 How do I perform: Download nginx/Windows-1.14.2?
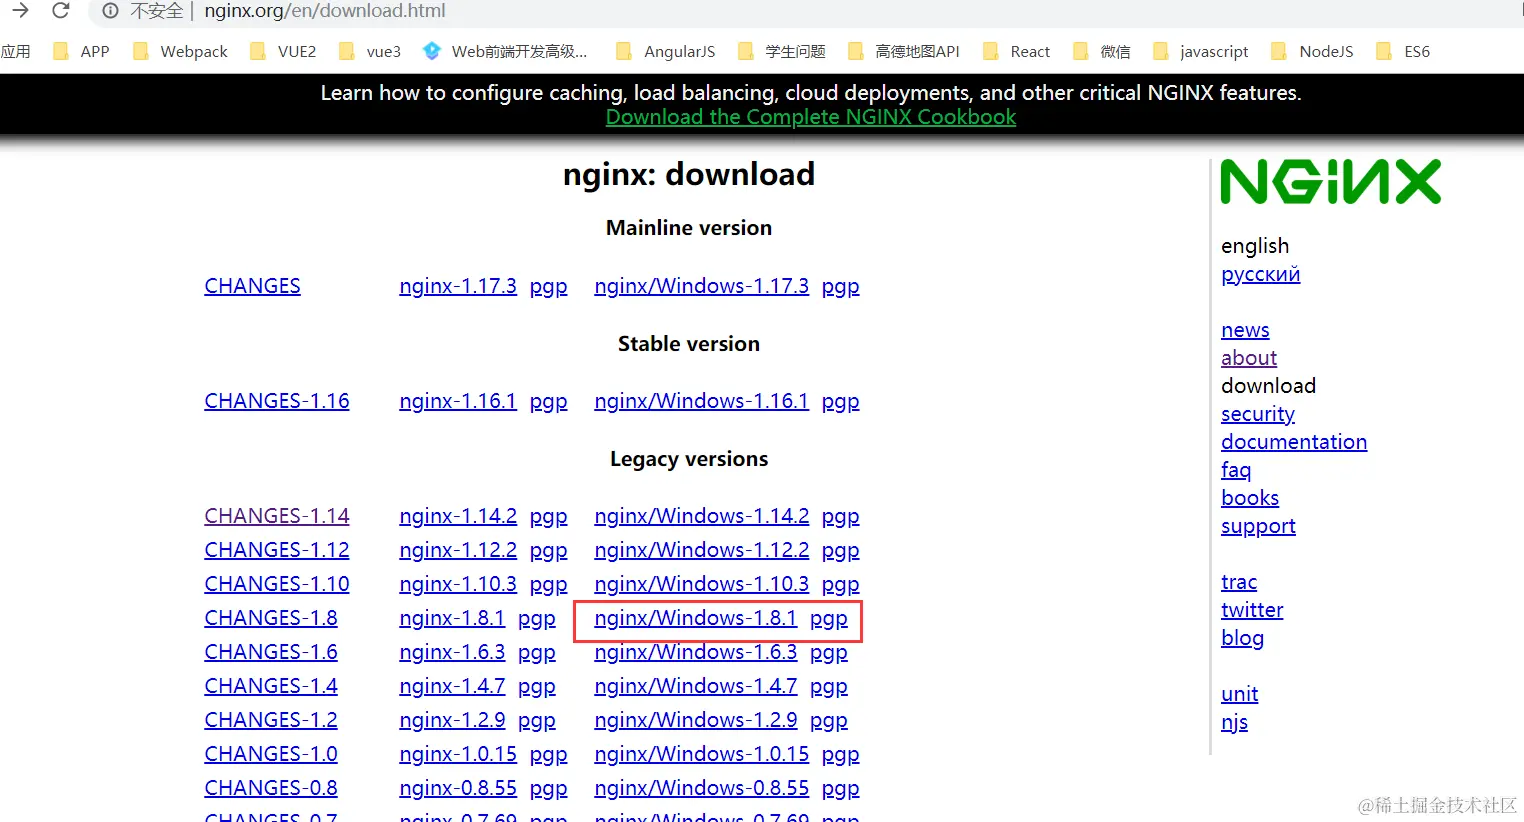(x=702, y=516)
